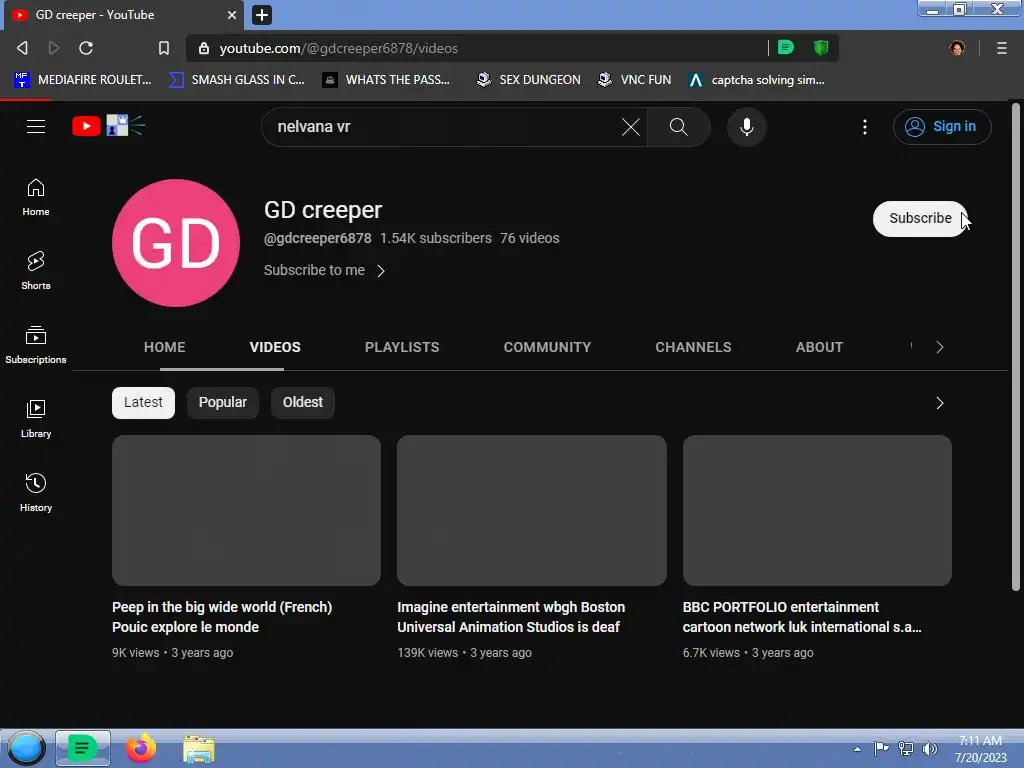Open the browser profile avatar
1024x768 pixels.
(x=957, y=48)
